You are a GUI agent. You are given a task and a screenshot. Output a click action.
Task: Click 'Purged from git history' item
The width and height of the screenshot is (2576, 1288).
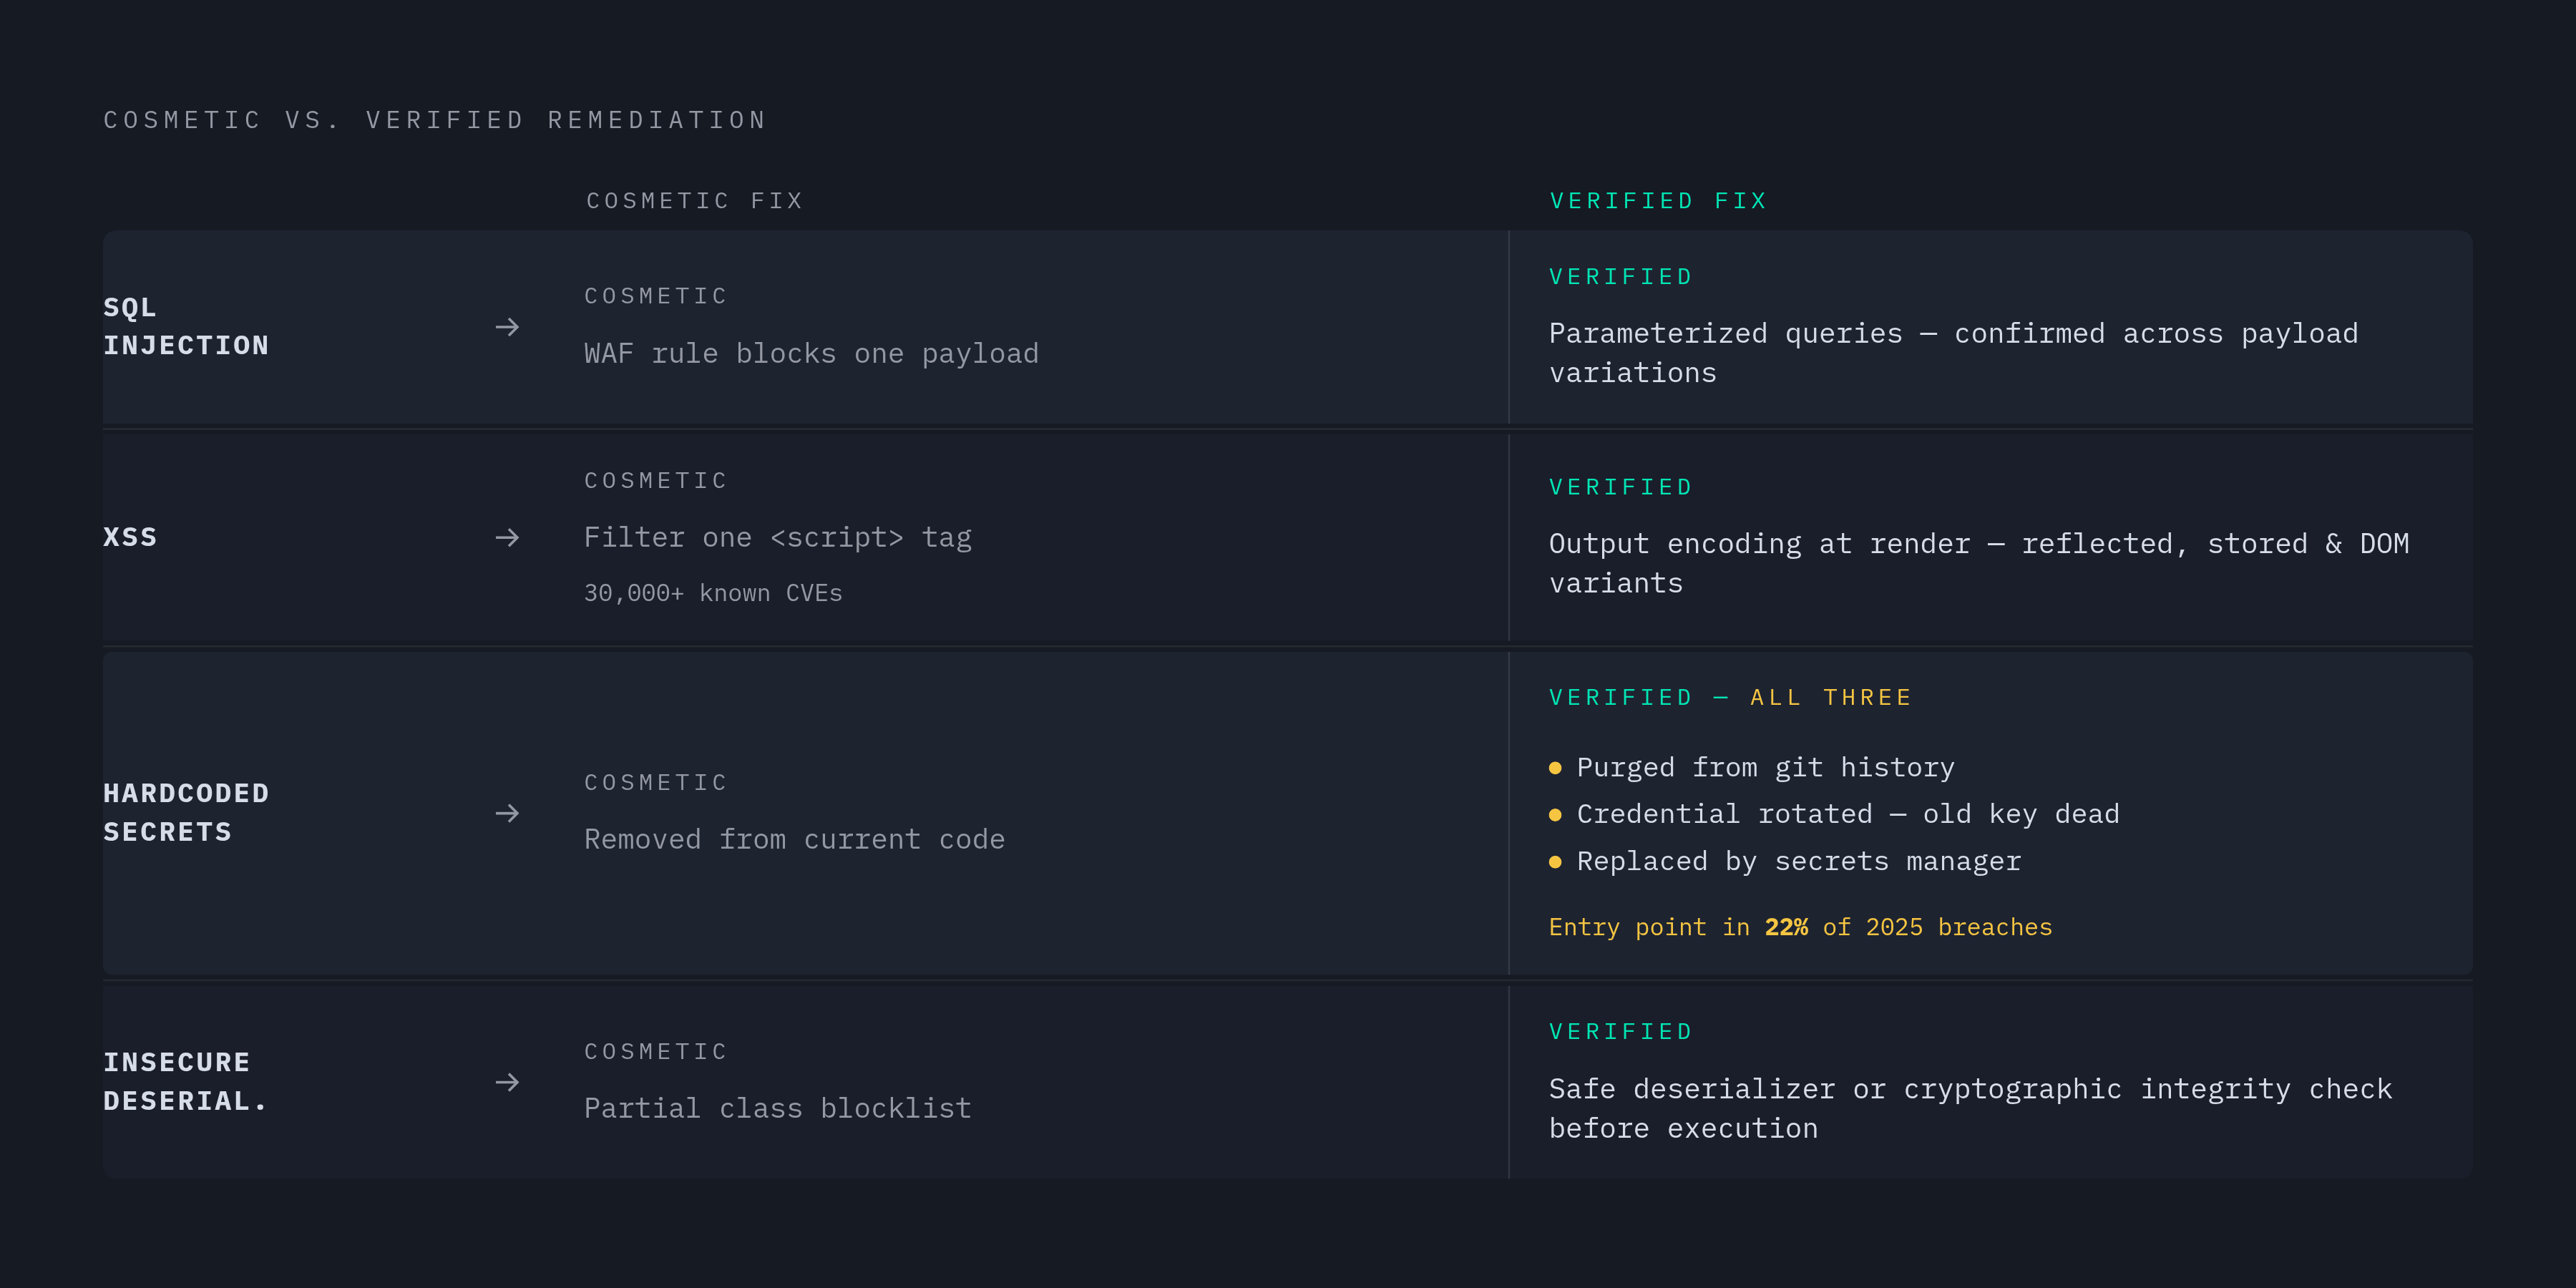1765,768
